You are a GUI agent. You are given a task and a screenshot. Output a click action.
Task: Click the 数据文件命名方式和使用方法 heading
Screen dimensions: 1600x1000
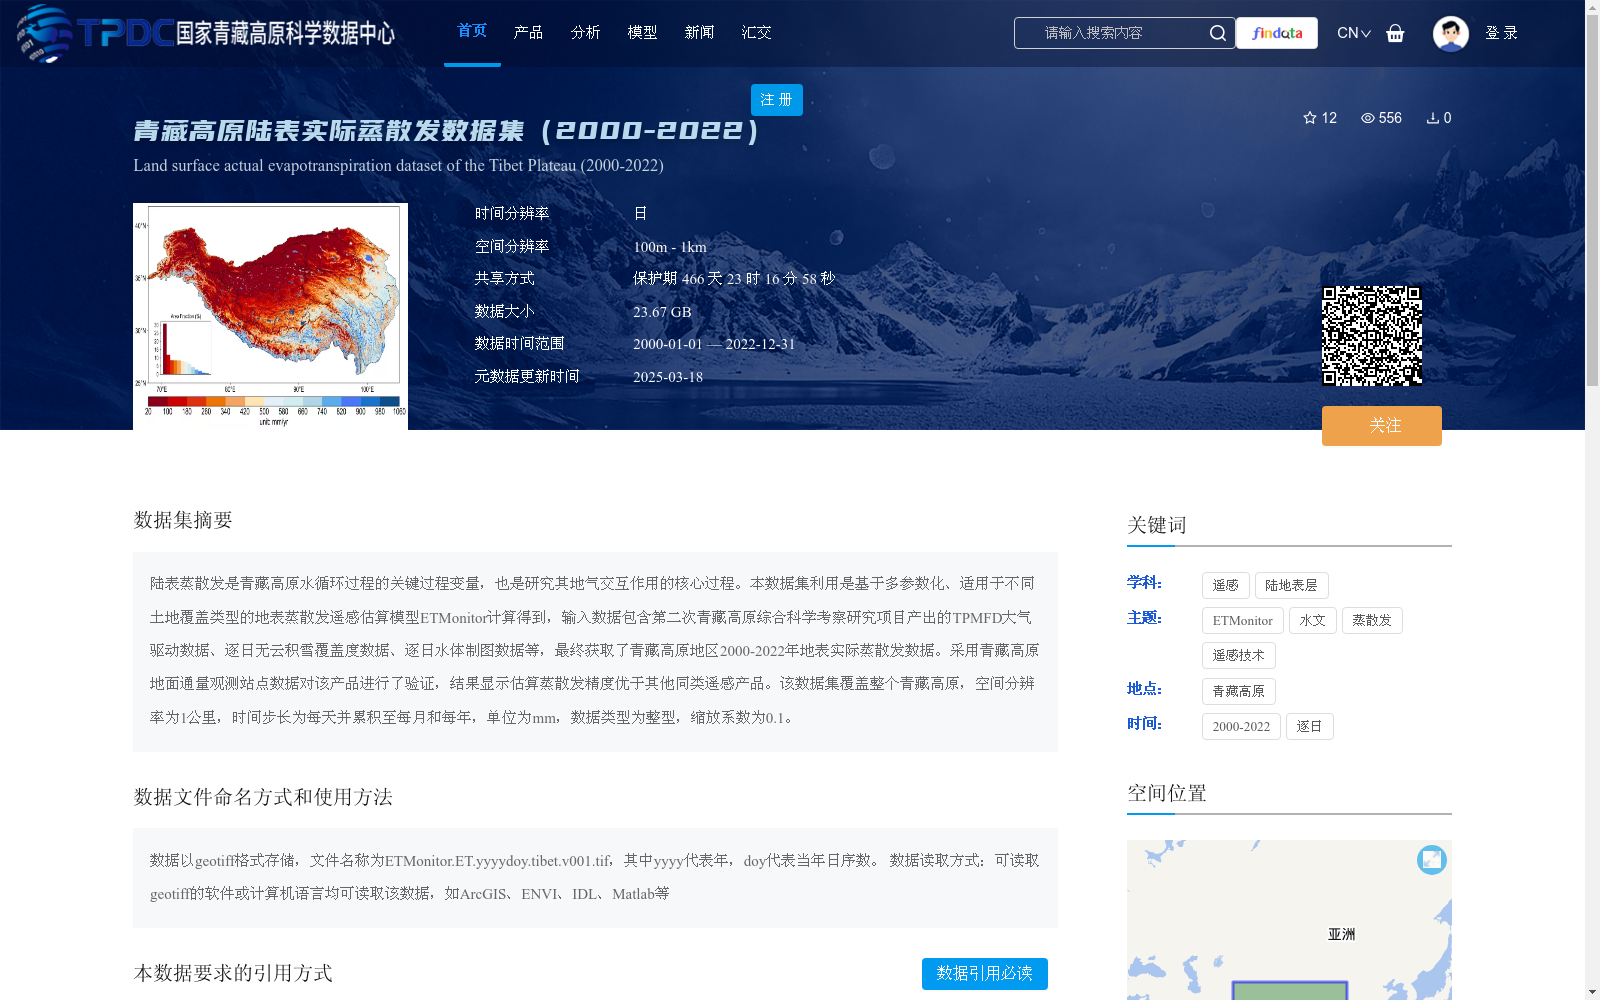coord(263,797)
